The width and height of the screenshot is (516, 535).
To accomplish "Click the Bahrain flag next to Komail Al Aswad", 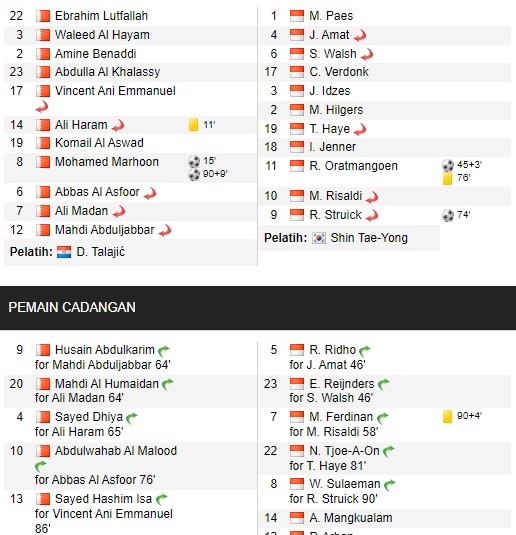I will [43, 143].
